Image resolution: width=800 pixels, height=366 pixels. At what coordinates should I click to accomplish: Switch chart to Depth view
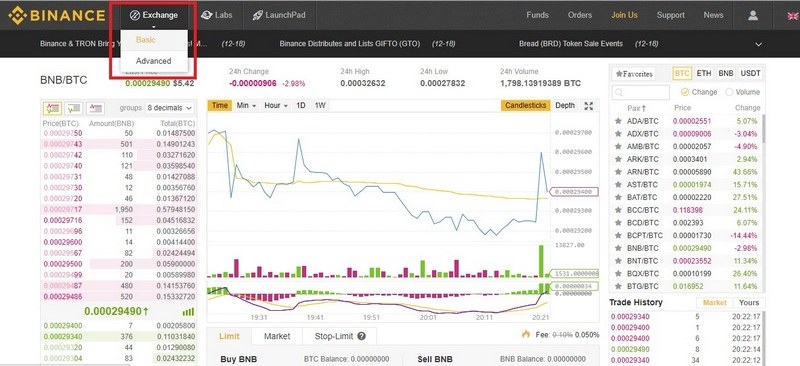coord(565,106)
